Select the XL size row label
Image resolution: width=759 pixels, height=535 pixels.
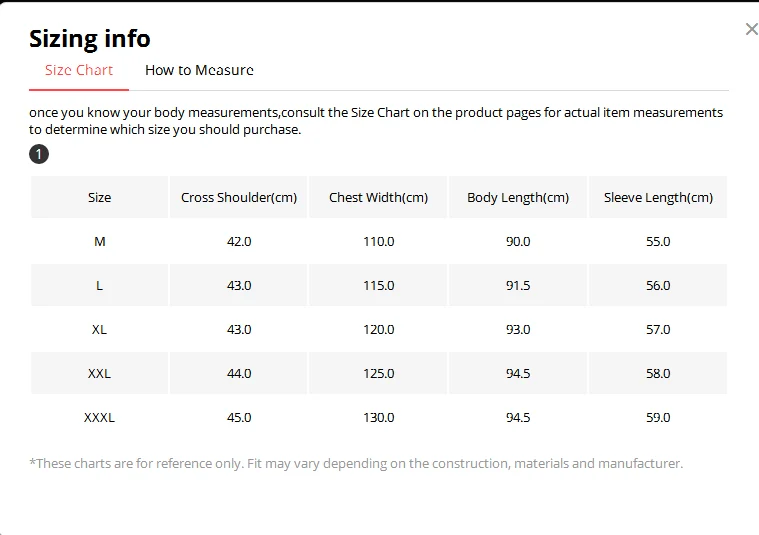point(99,330)
